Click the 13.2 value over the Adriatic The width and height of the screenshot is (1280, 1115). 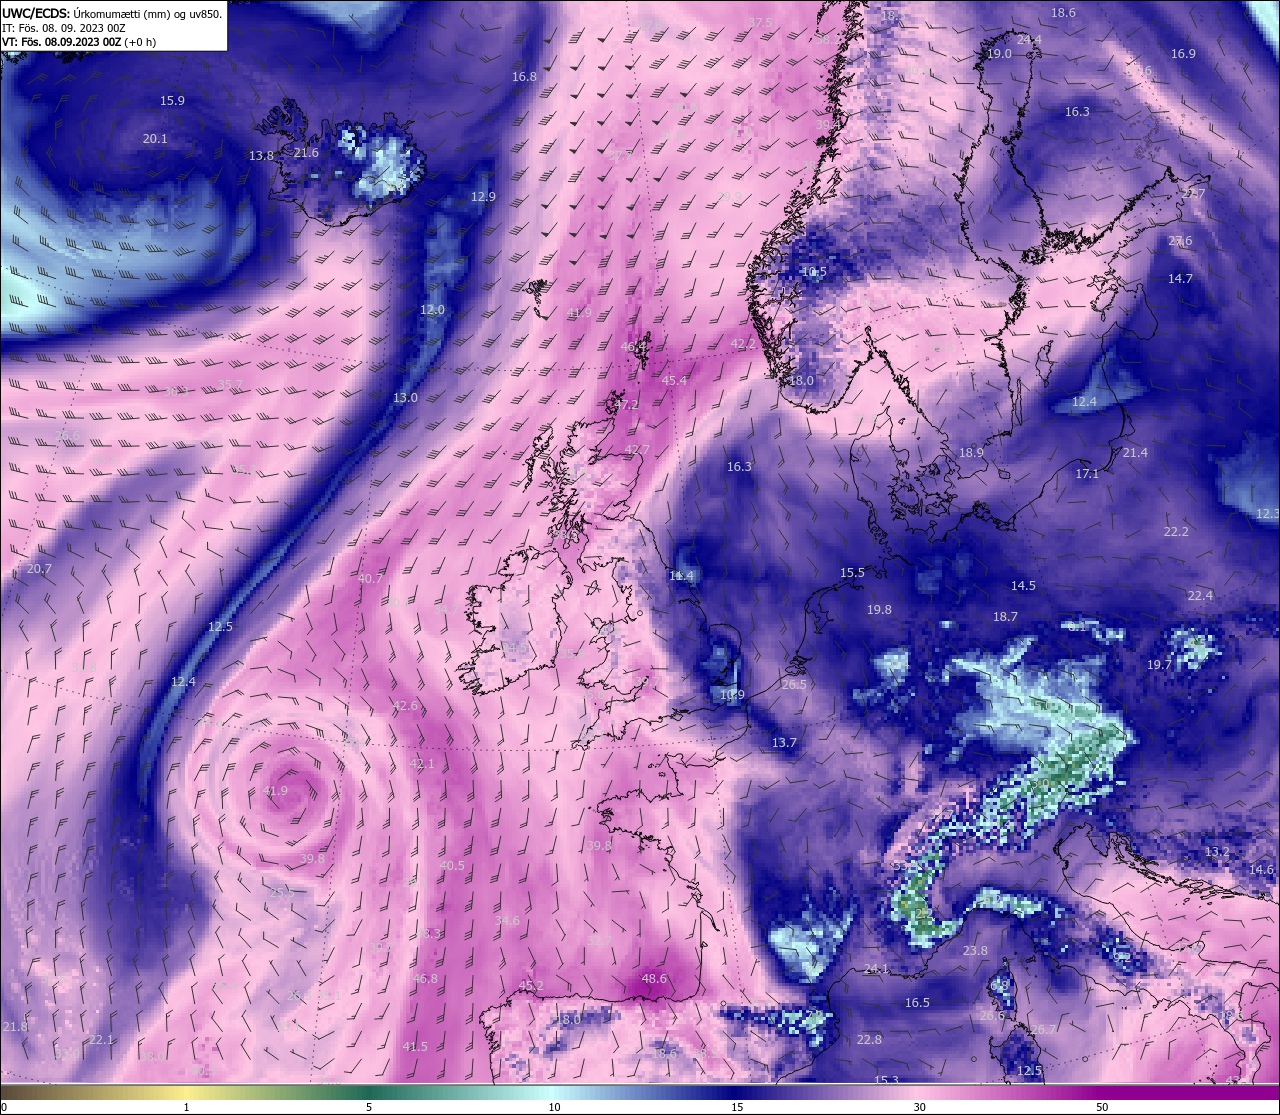[1217, 852]
